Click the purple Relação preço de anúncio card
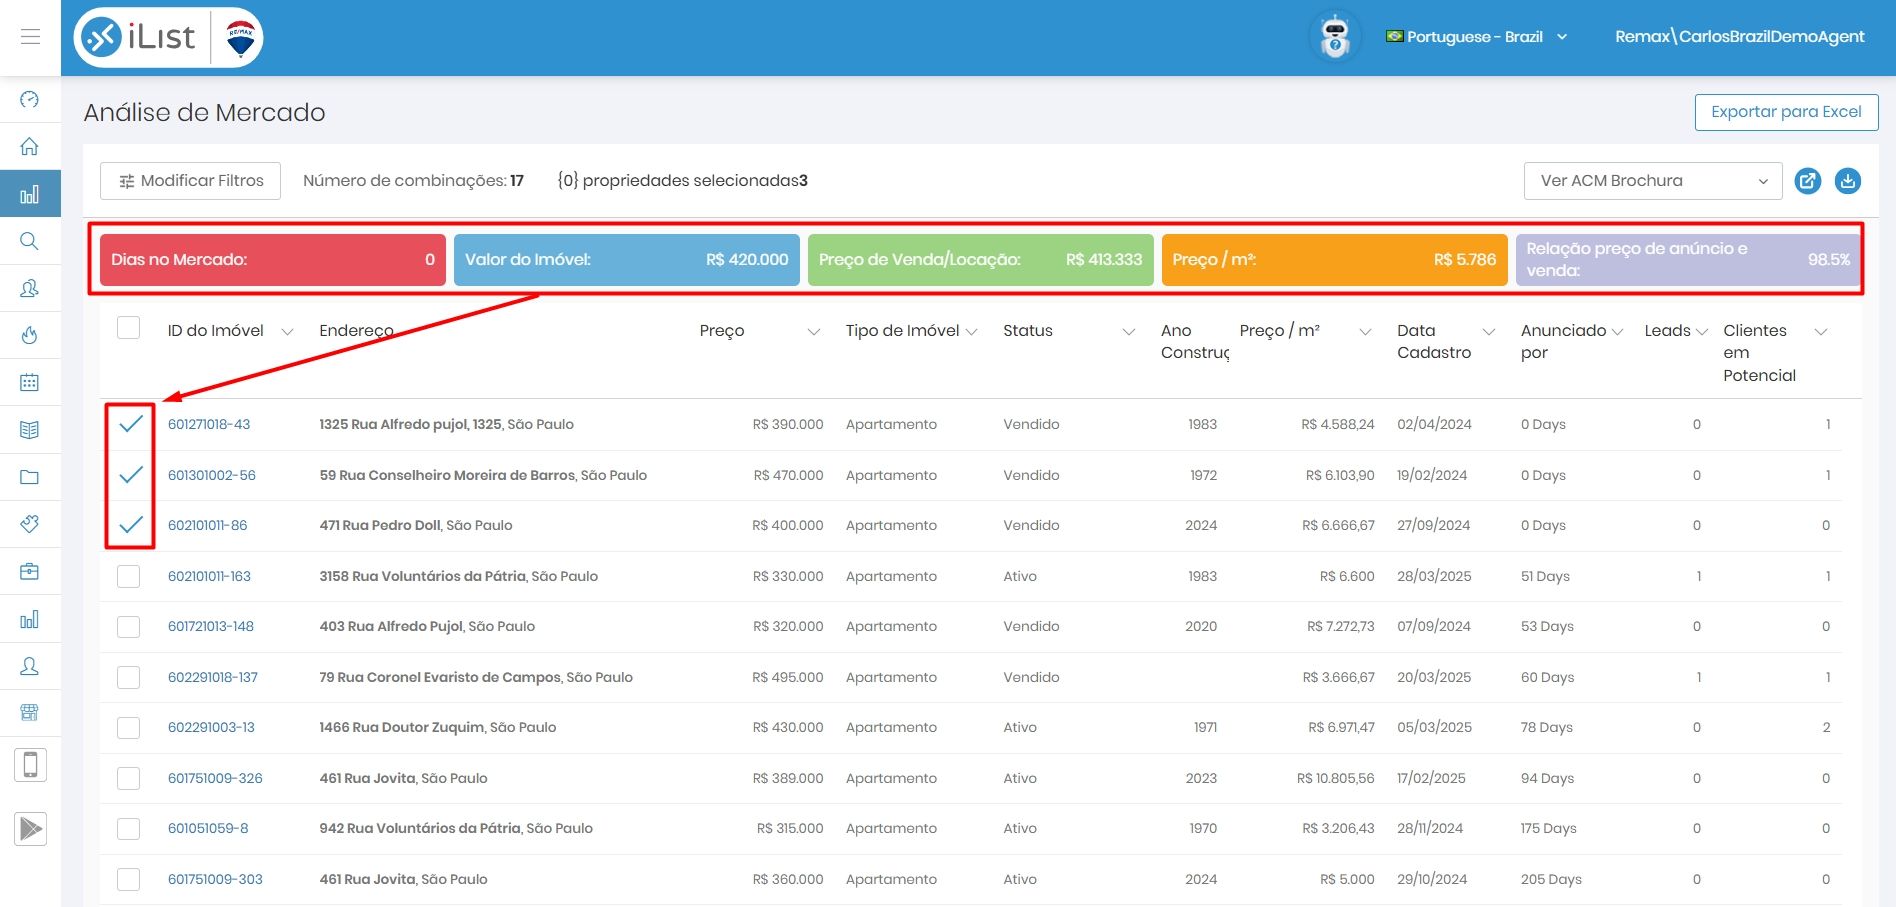Screen dimensions: 1896x907 click(1688, 260)
